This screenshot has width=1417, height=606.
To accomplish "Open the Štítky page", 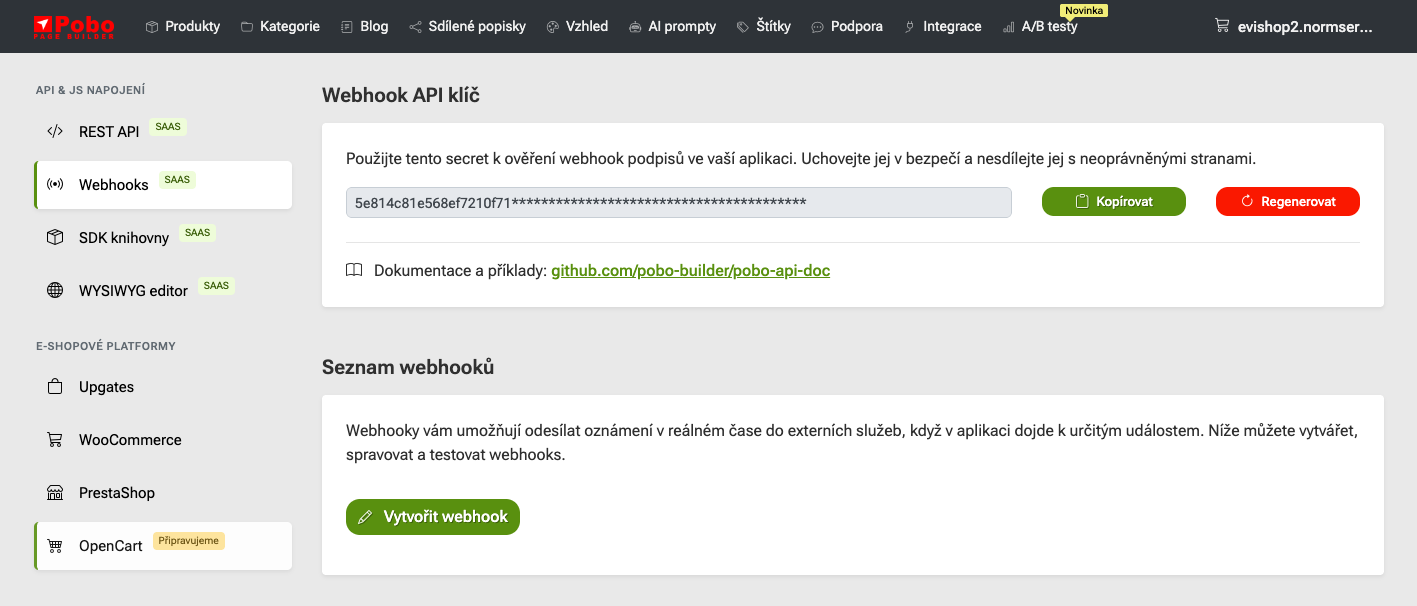I will coord(763,26).
